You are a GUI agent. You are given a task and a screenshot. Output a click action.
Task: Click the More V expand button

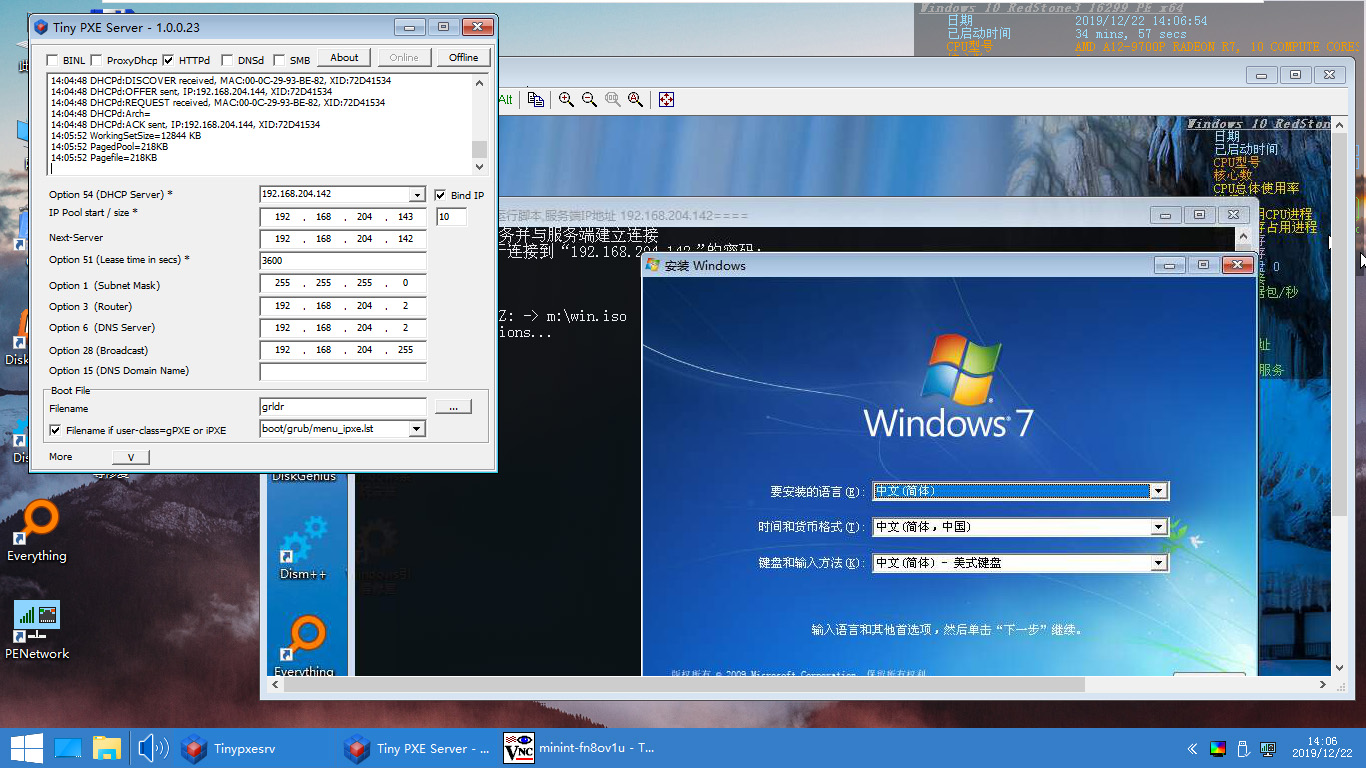pyautogui.click(x=130, y=456)
